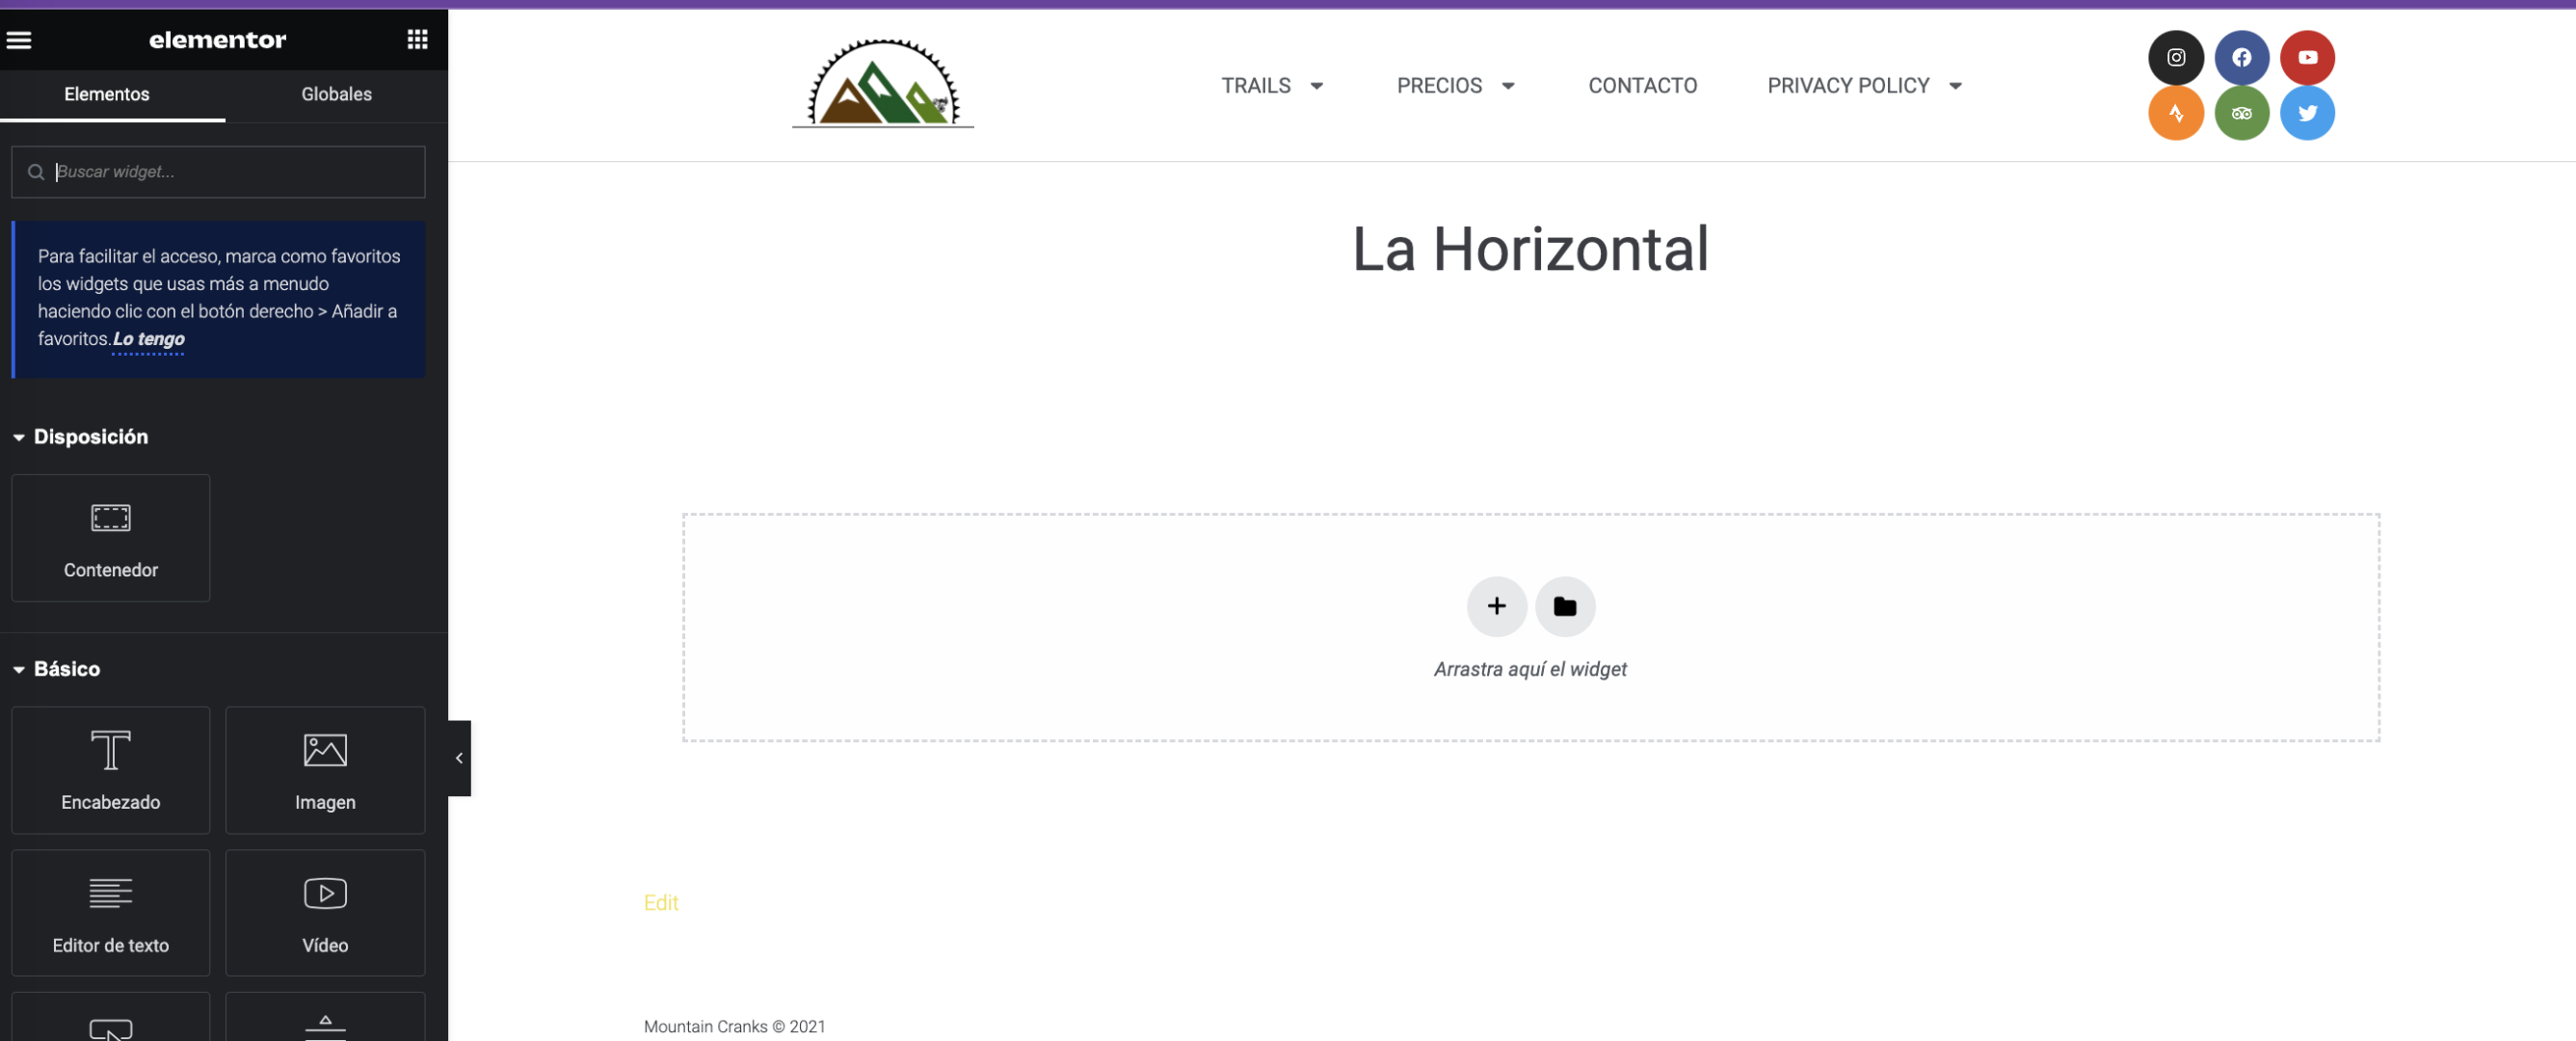Viewport: 2576px width, 1041px height.
Task: Select the Encabezado widget
Action: (111, 770)
